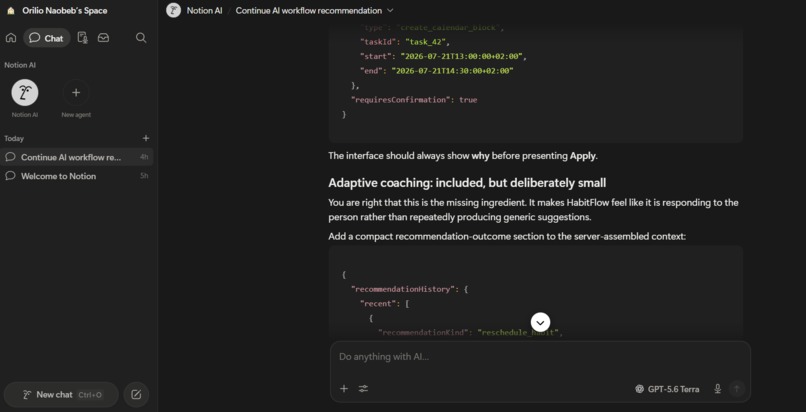The image size is (806, 412).
Task: Select the Notion AI agent avatar
Action: pyautogui.click(x=25, y=93)
